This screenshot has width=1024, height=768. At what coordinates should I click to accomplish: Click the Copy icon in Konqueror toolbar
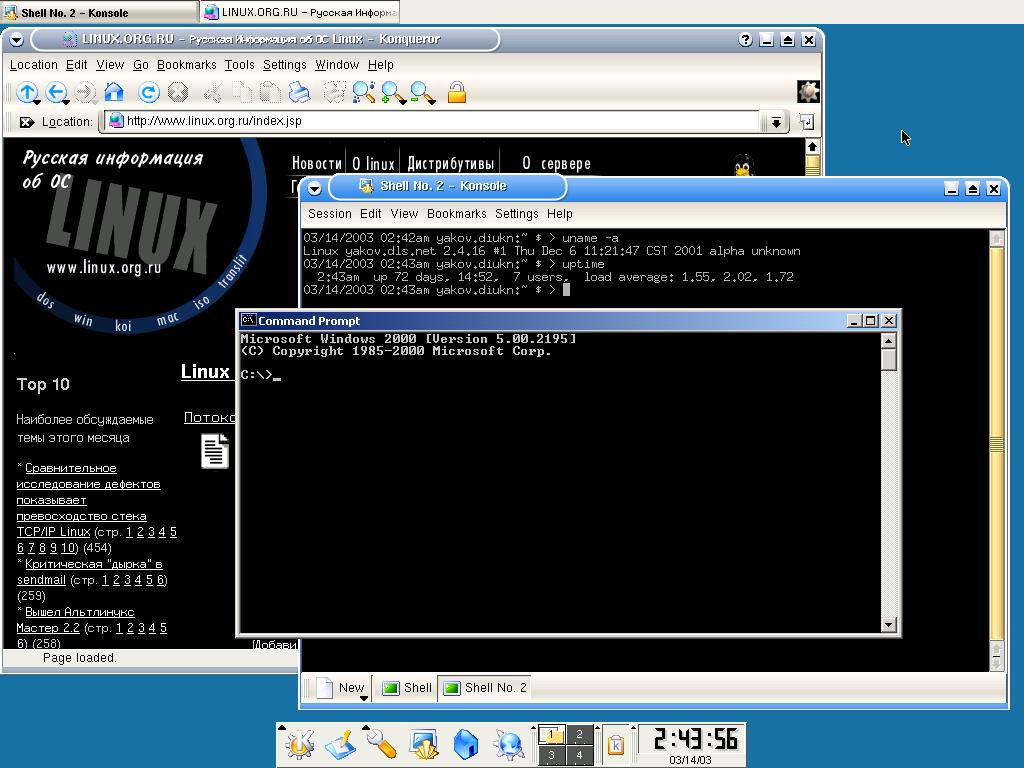click(x=242, y=92)
